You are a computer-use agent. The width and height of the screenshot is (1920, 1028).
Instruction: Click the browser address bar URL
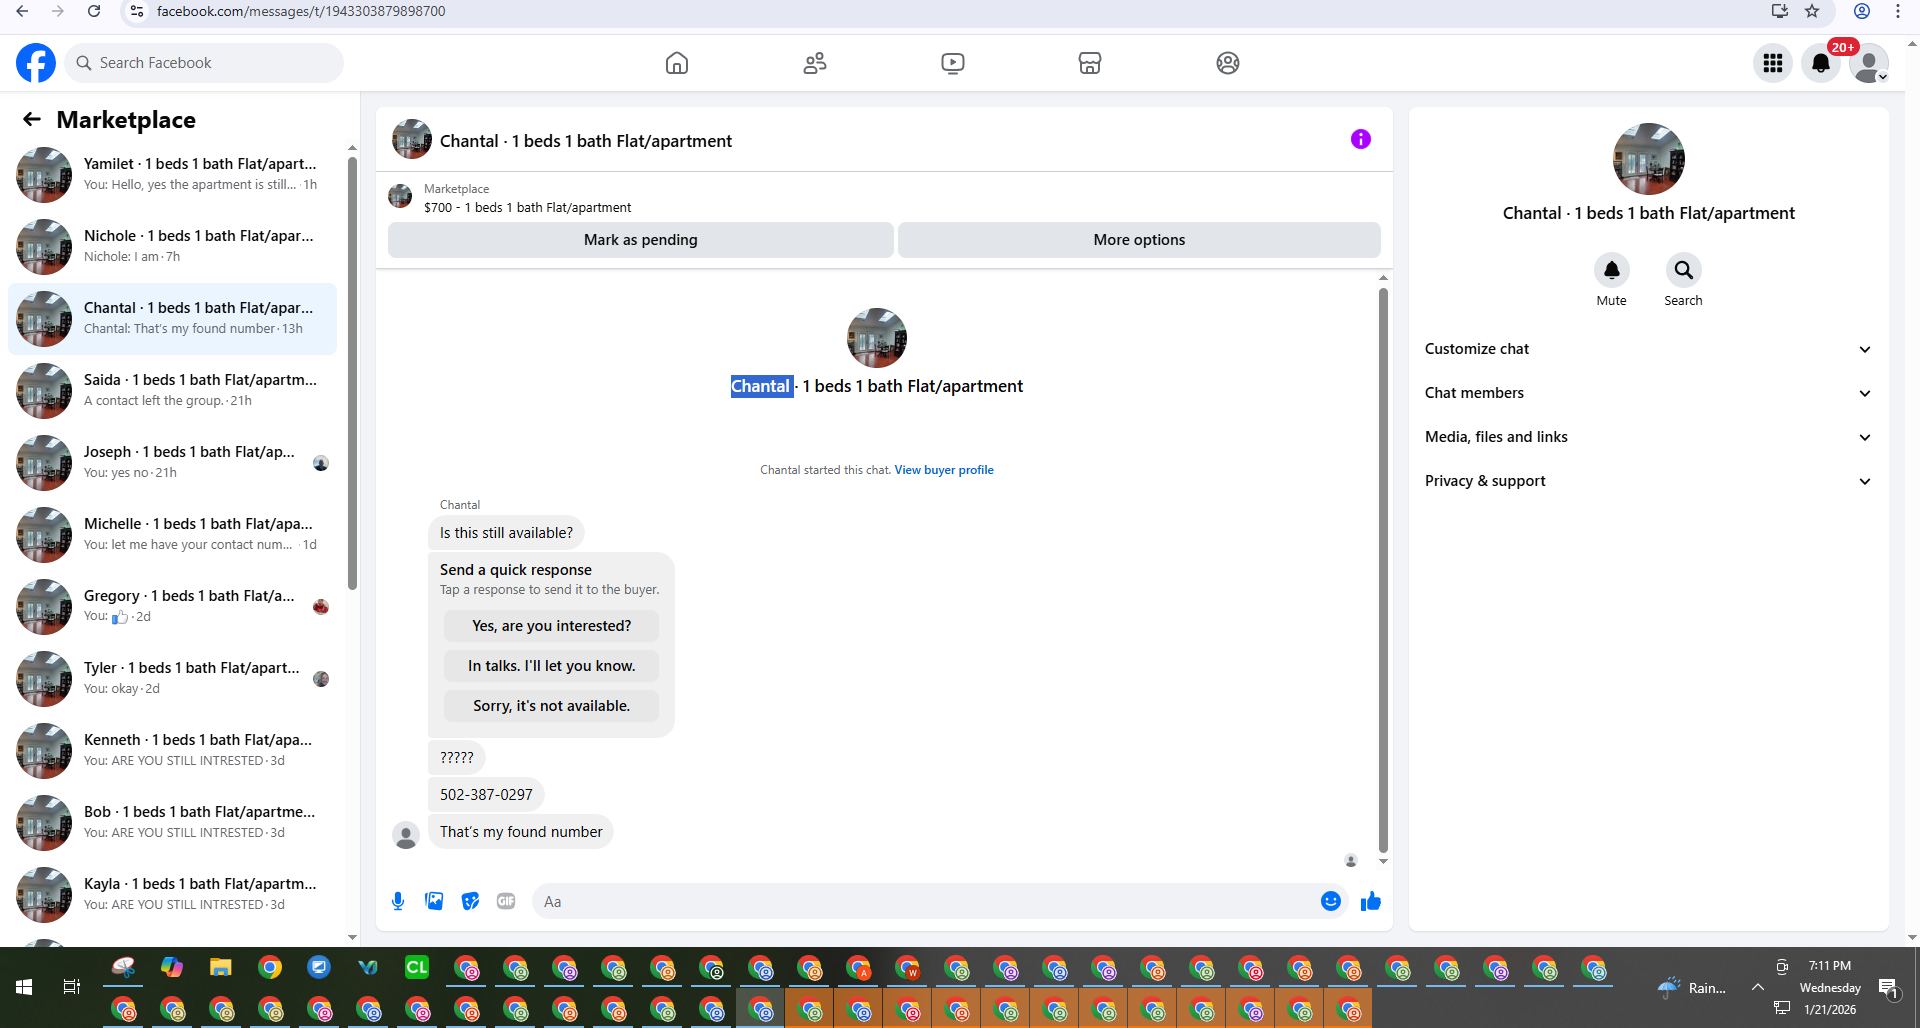[x=301, y=11]
